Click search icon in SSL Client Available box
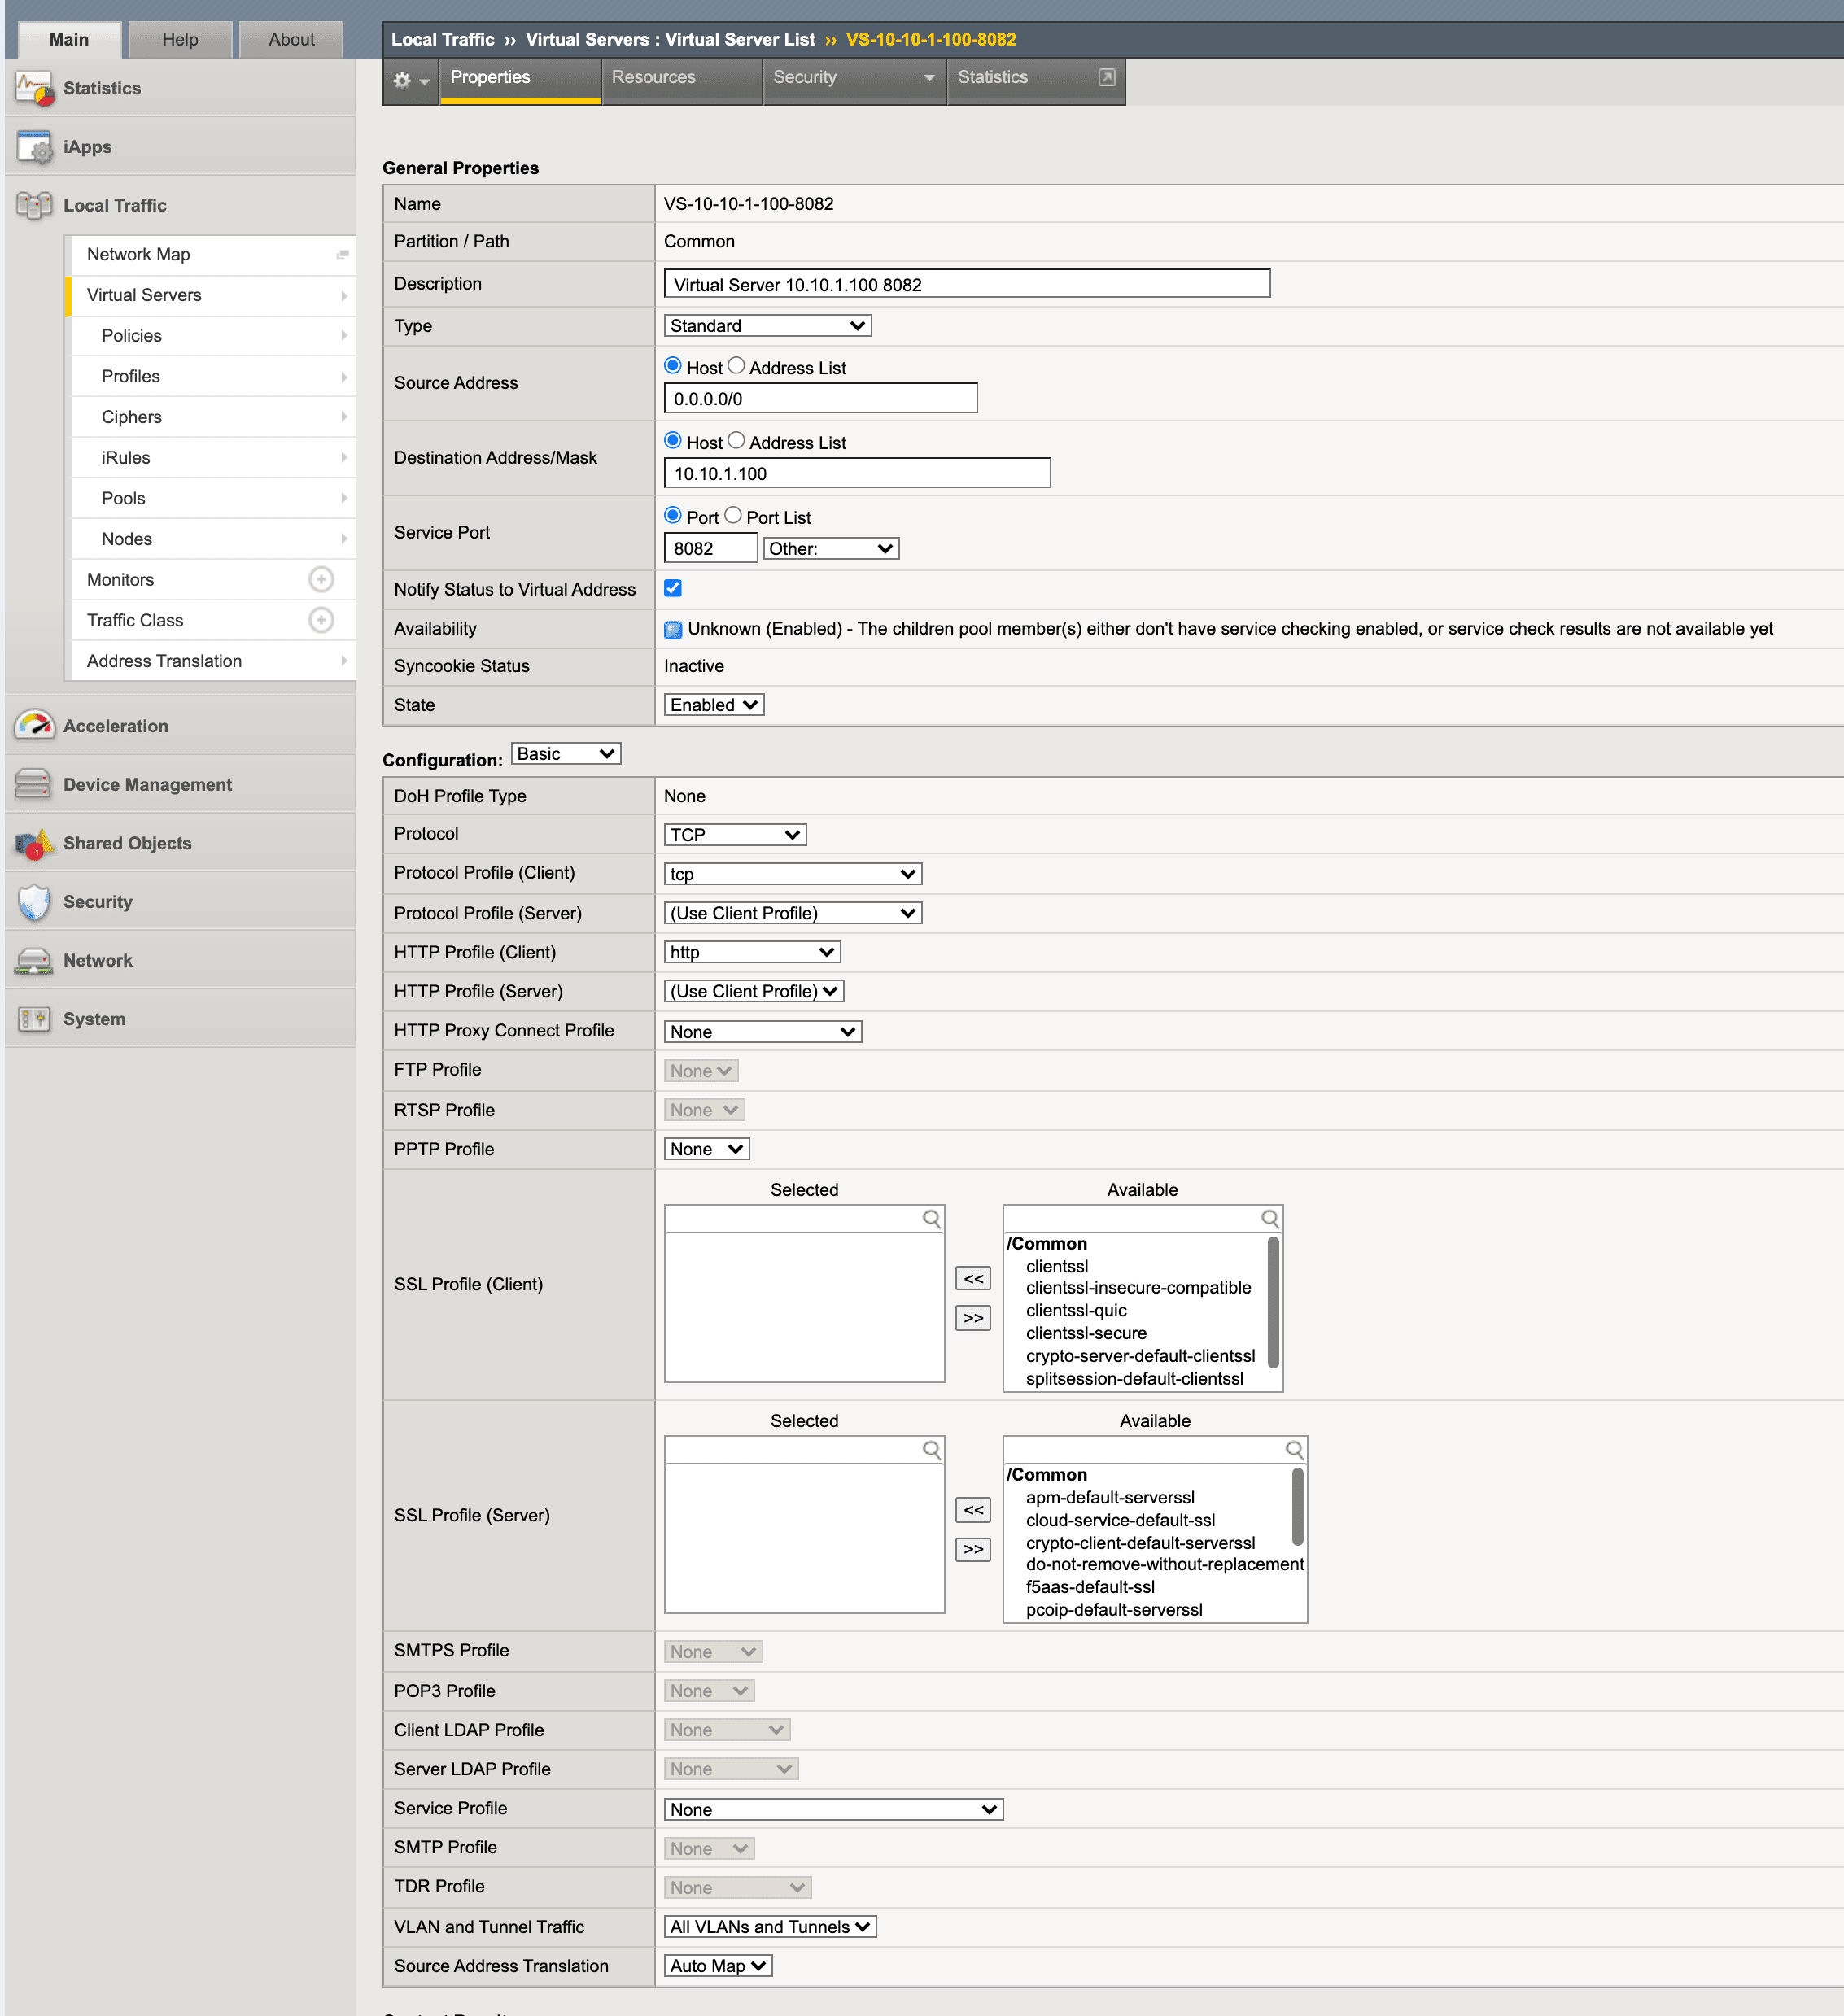 click(1269, 1219)
